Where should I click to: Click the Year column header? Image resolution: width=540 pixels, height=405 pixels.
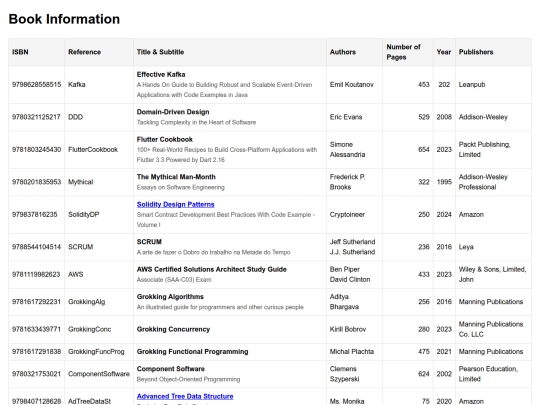[444, 52]
